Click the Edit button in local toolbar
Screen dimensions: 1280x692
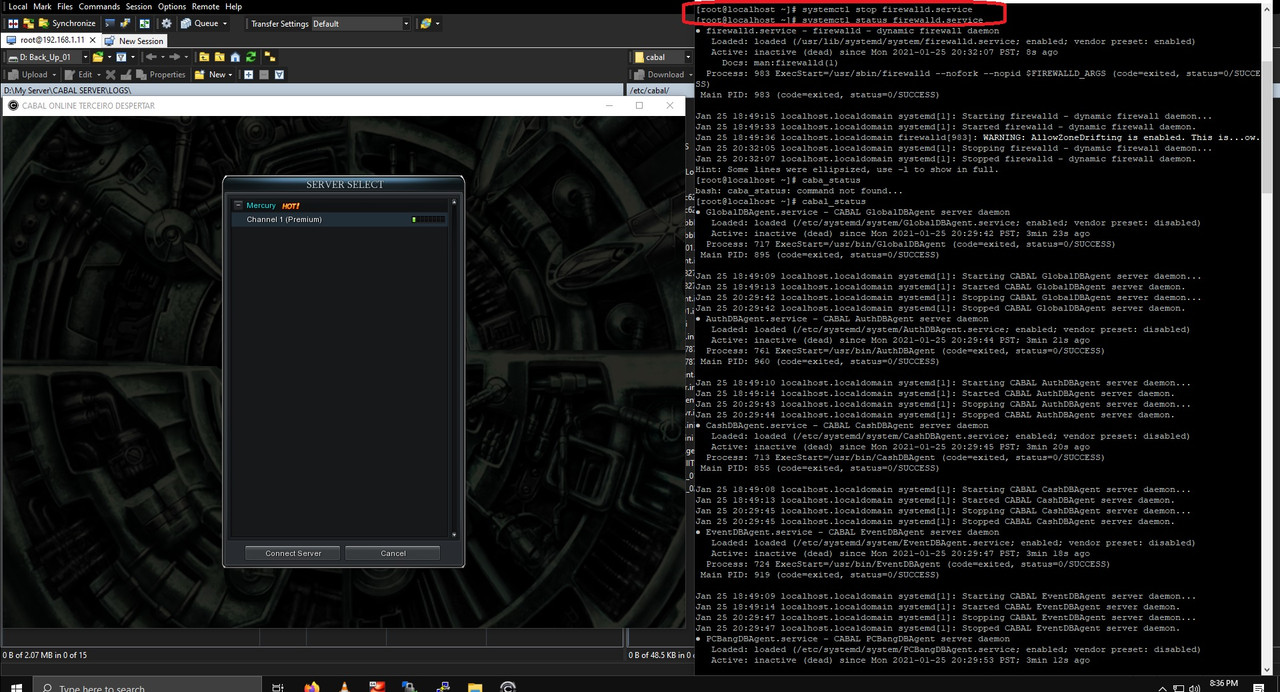[x=78, y=74]
